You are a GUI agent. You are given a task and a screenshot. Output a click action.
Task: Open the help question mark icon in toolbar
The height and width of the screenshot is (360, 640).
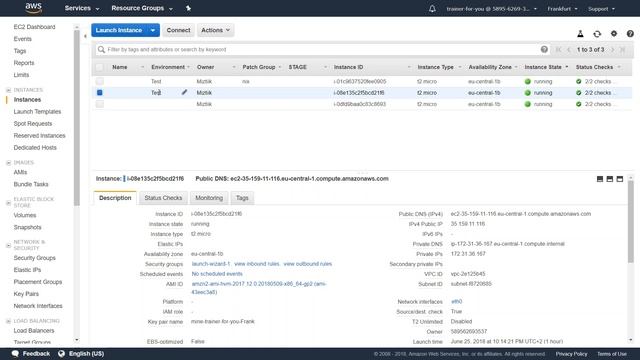point(630,34)
